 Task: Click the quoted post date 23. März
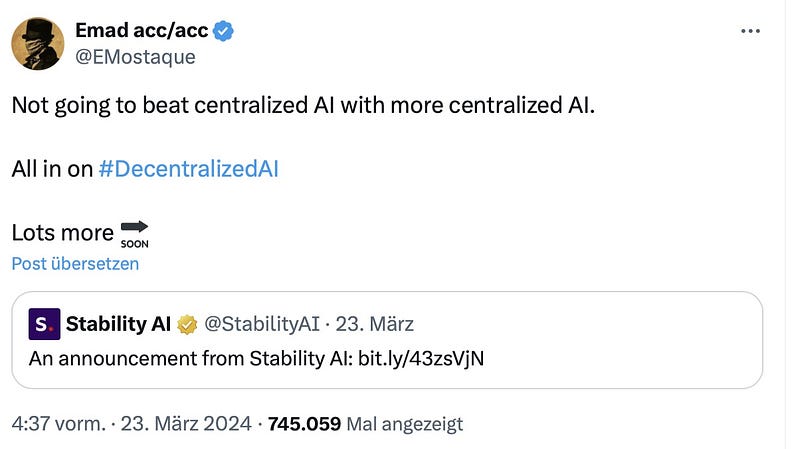click(x=374, y=324)
